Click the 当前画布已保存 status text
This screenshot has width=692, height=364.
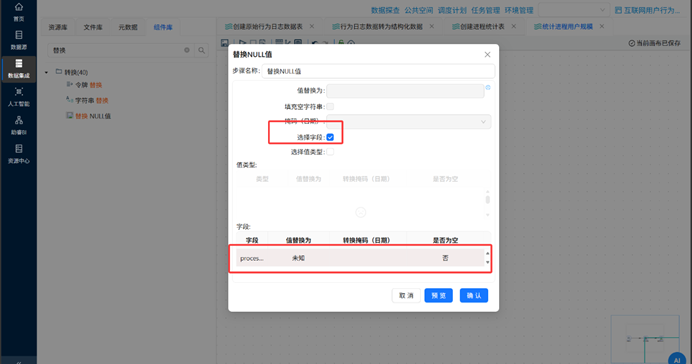pyautogui.click(x=654, y=43)
